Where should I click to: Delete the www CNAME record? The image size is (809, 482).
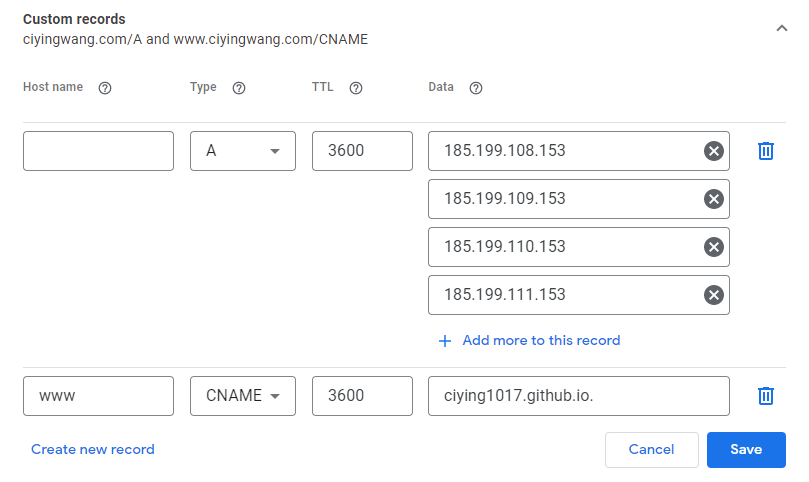click(766, 396)
